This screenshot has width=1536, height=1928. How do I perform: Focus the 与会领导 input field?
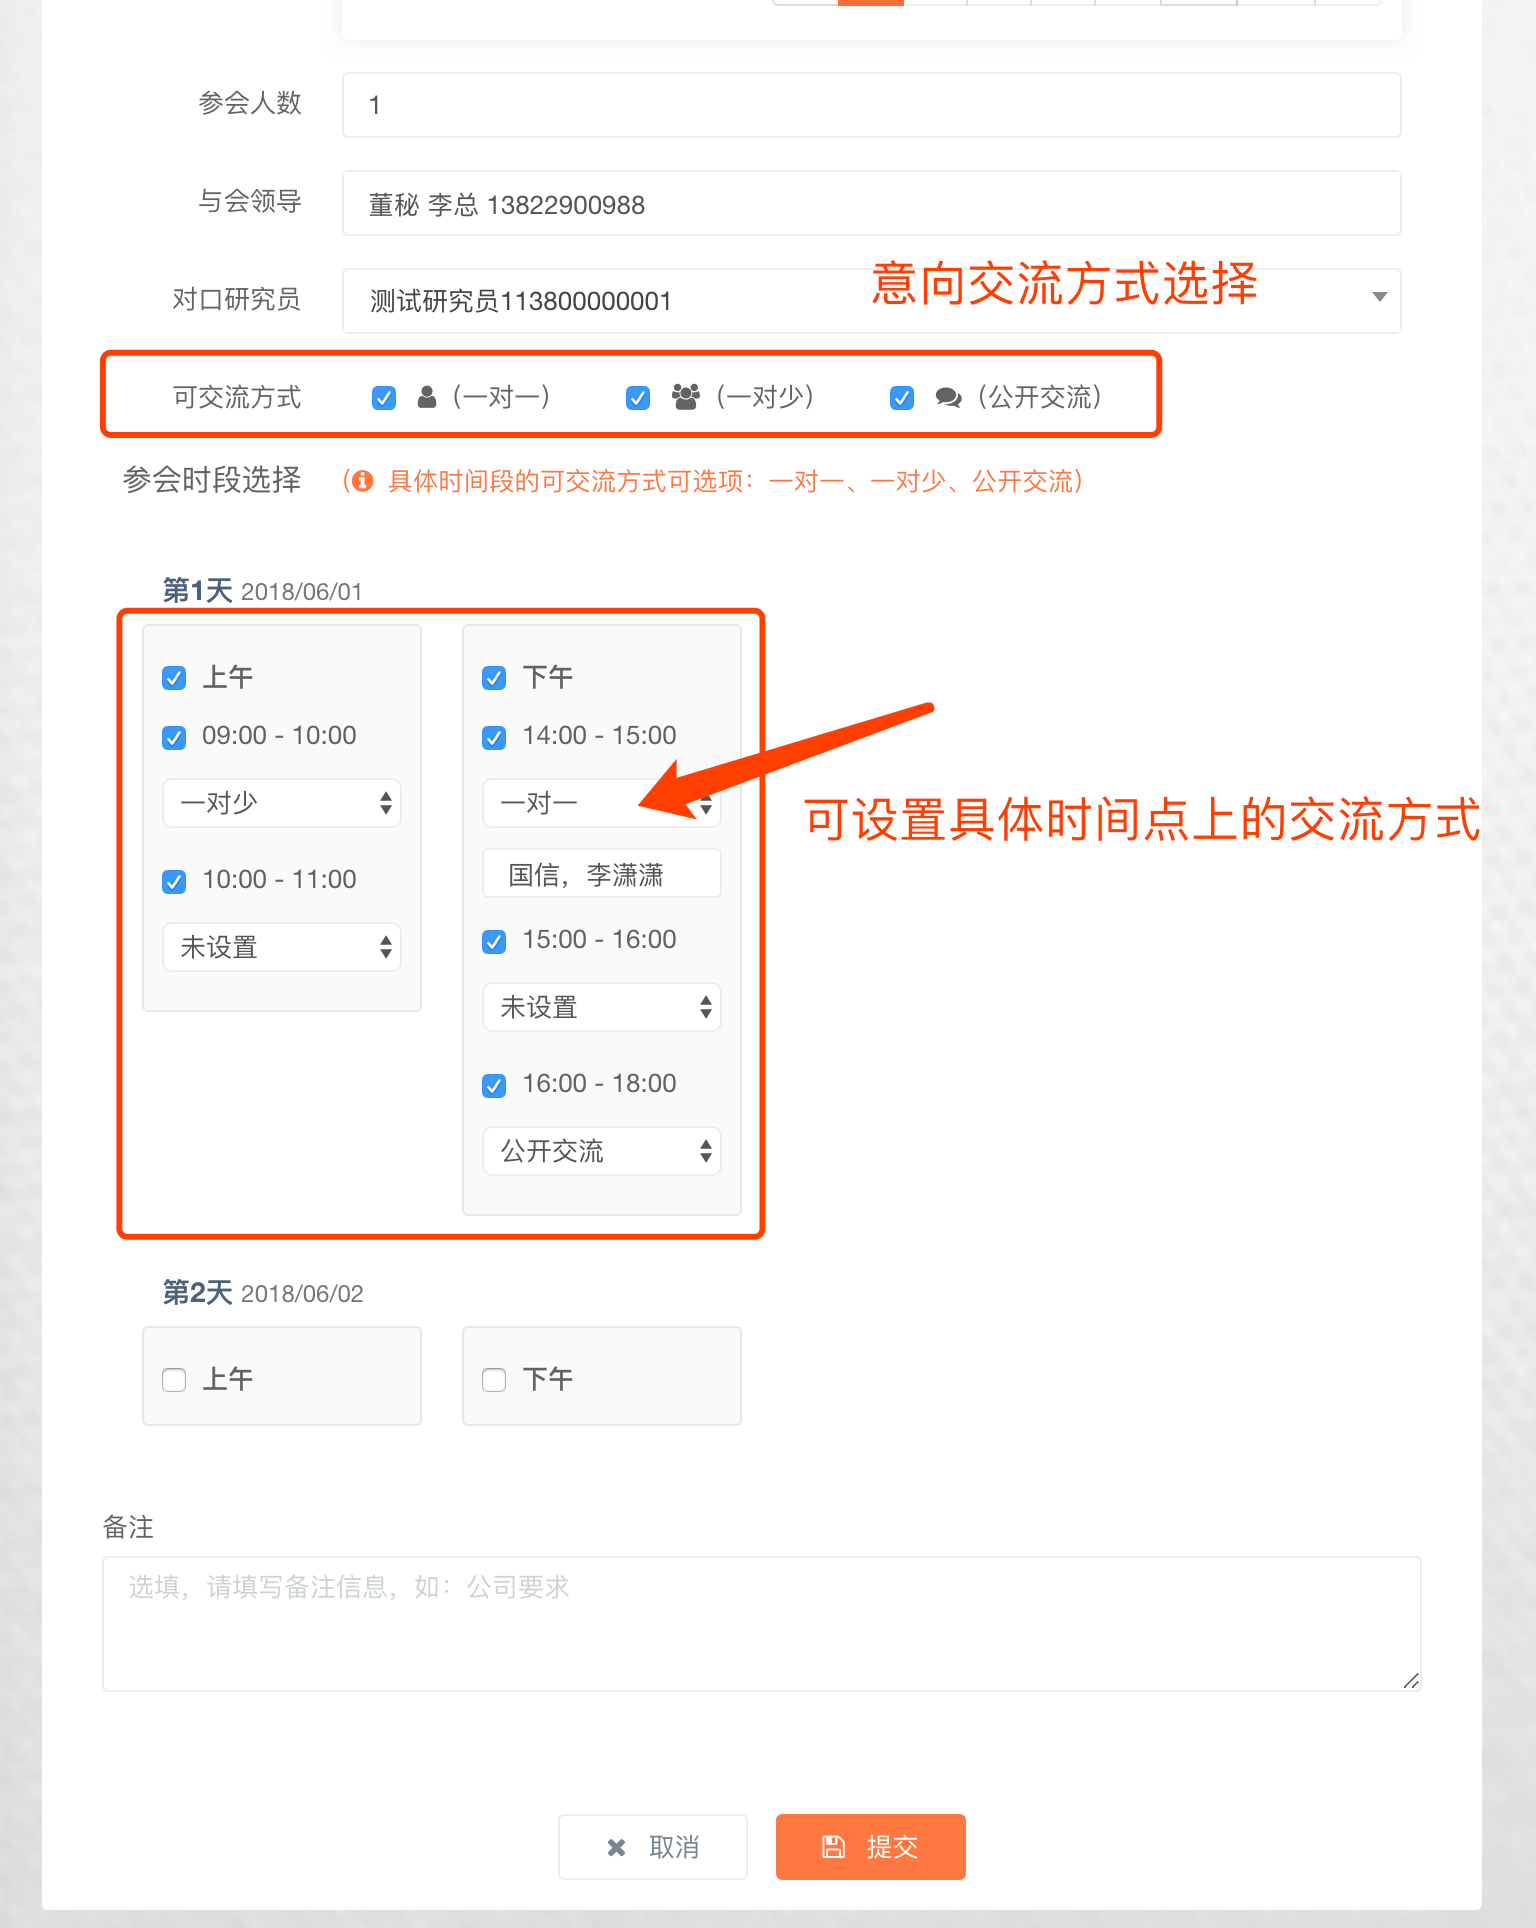coord(871,203)
